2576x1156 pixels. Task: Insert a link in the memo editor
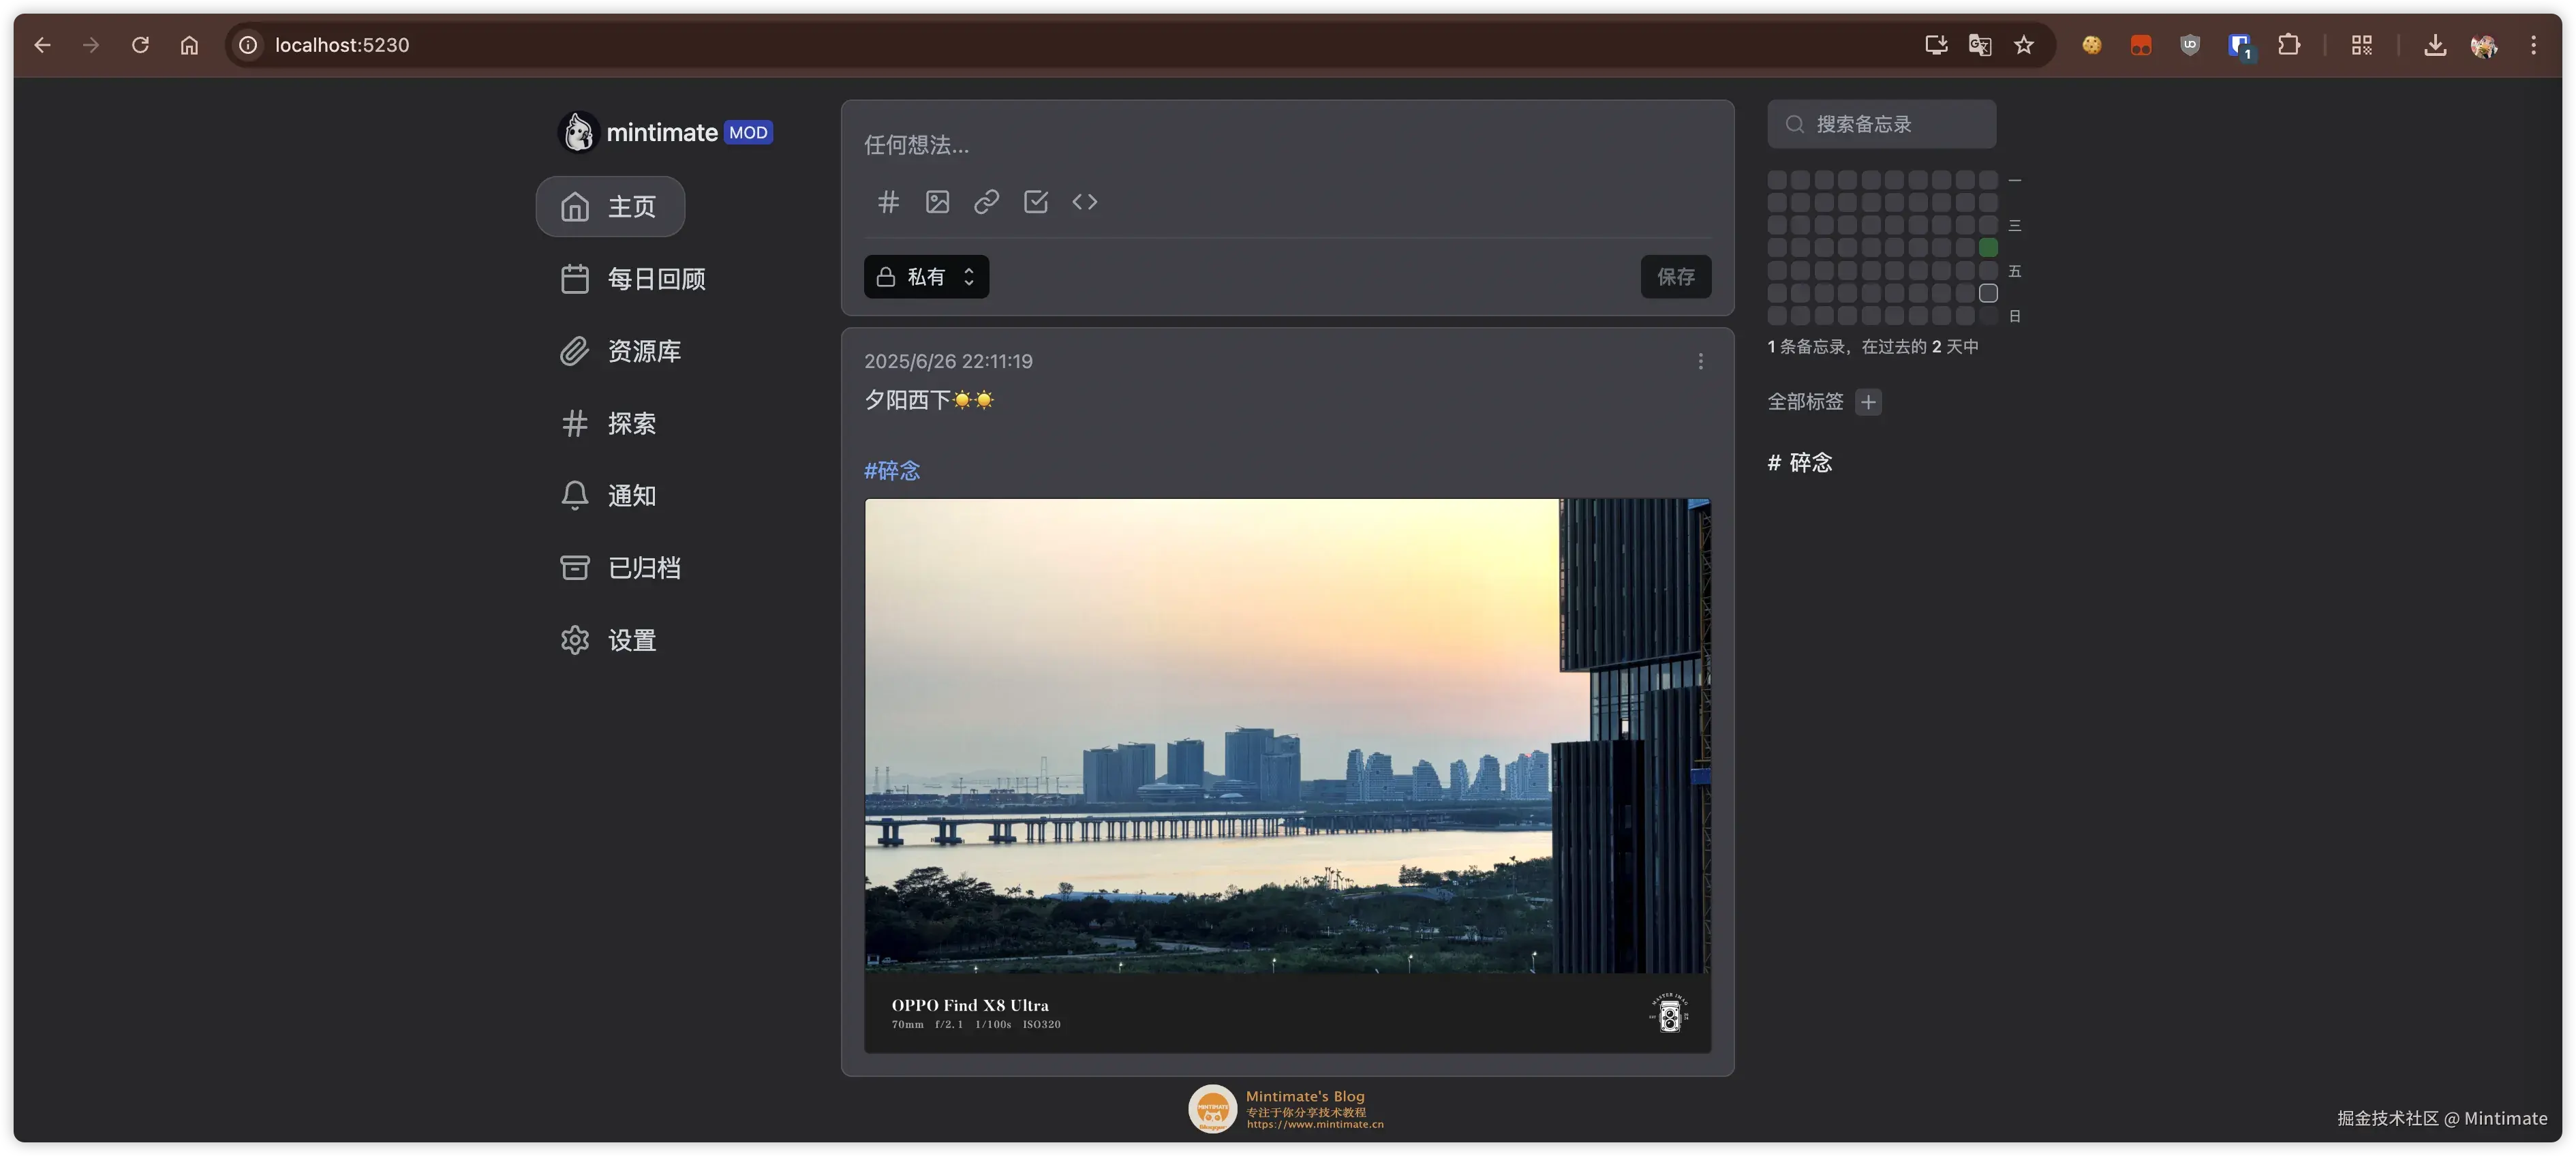[x=986, y=202]
